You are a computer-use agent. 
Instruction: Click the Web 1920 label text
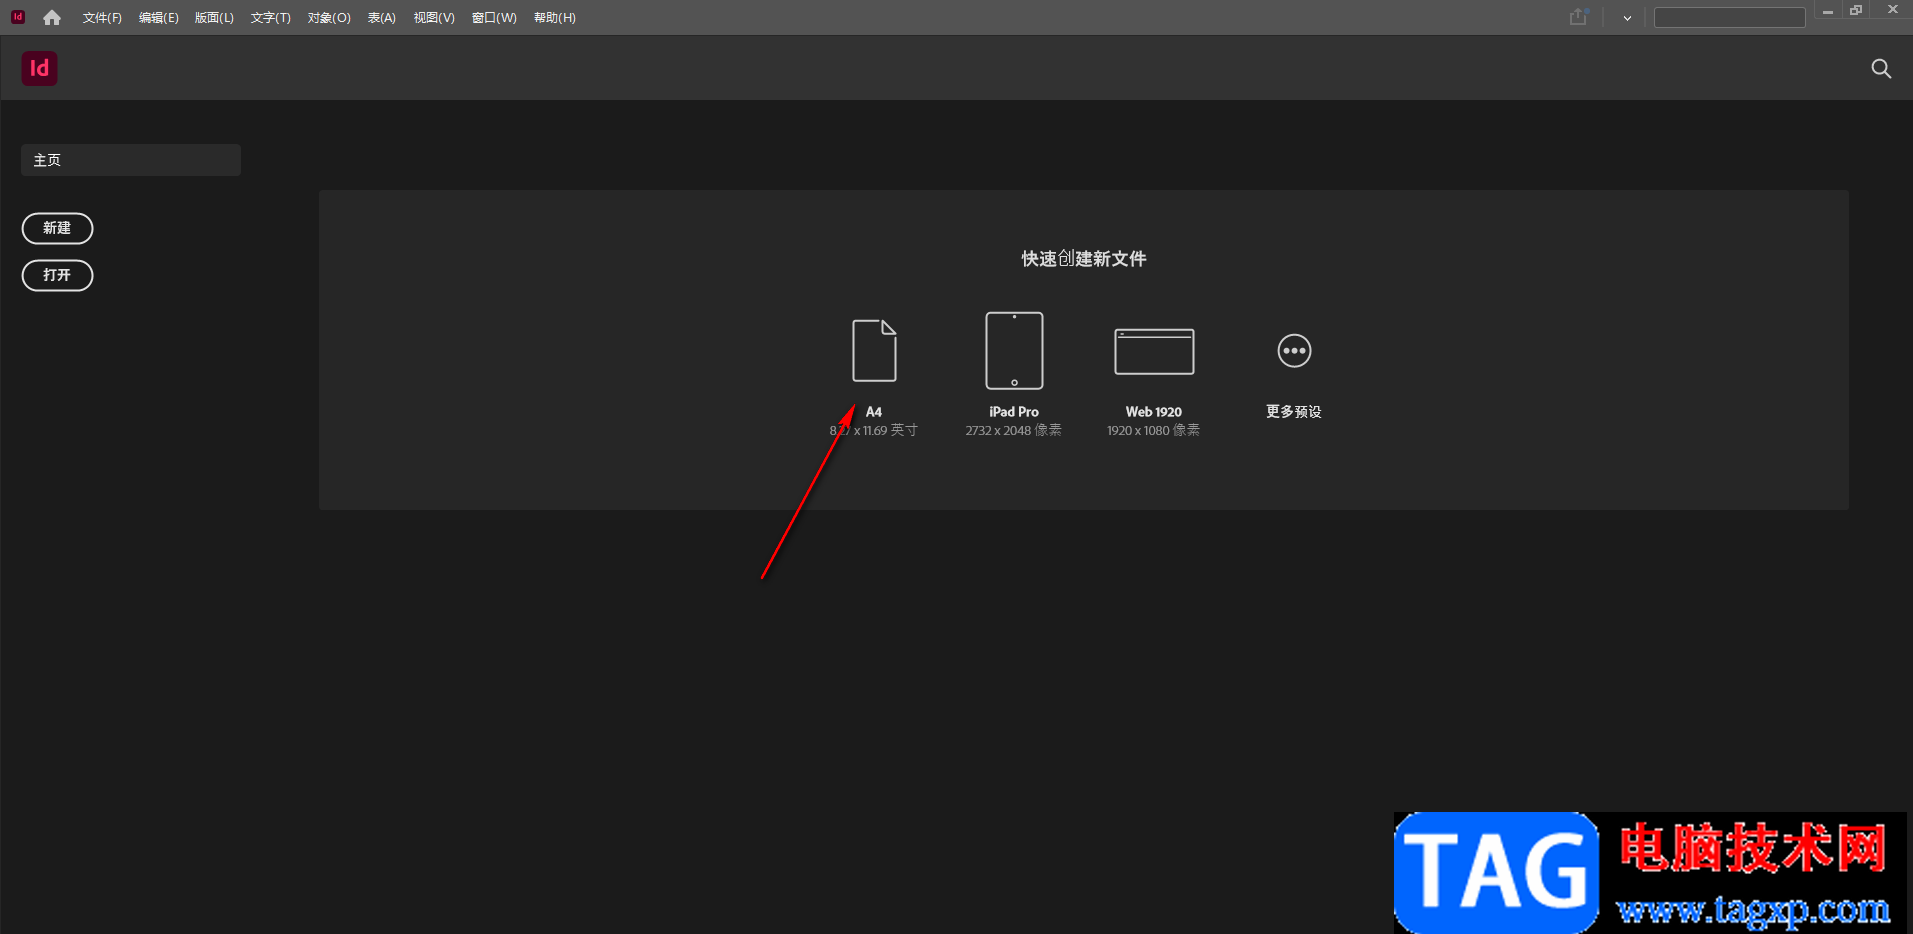pyautogui.click(x=1154, y=412)
